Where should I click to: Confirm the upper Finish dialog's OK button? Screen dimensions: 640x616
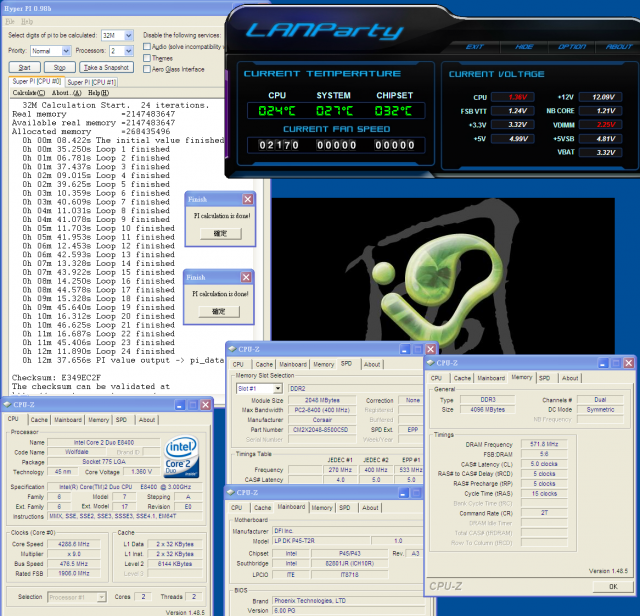pyautogui.click(x=220, y=234)
